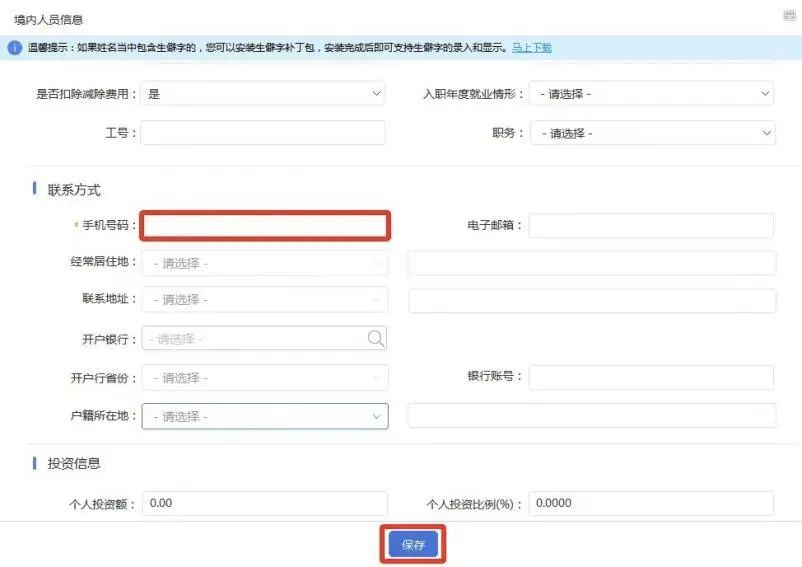This screenshot has height=567, width=802.
Task: Open the 职务 dropdown list
Action: click(x=652, y=133)
